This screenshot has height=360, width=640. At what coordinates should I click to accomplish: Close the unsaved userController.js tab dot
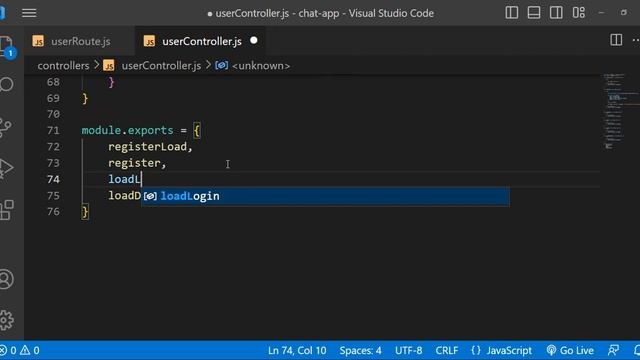253,41
